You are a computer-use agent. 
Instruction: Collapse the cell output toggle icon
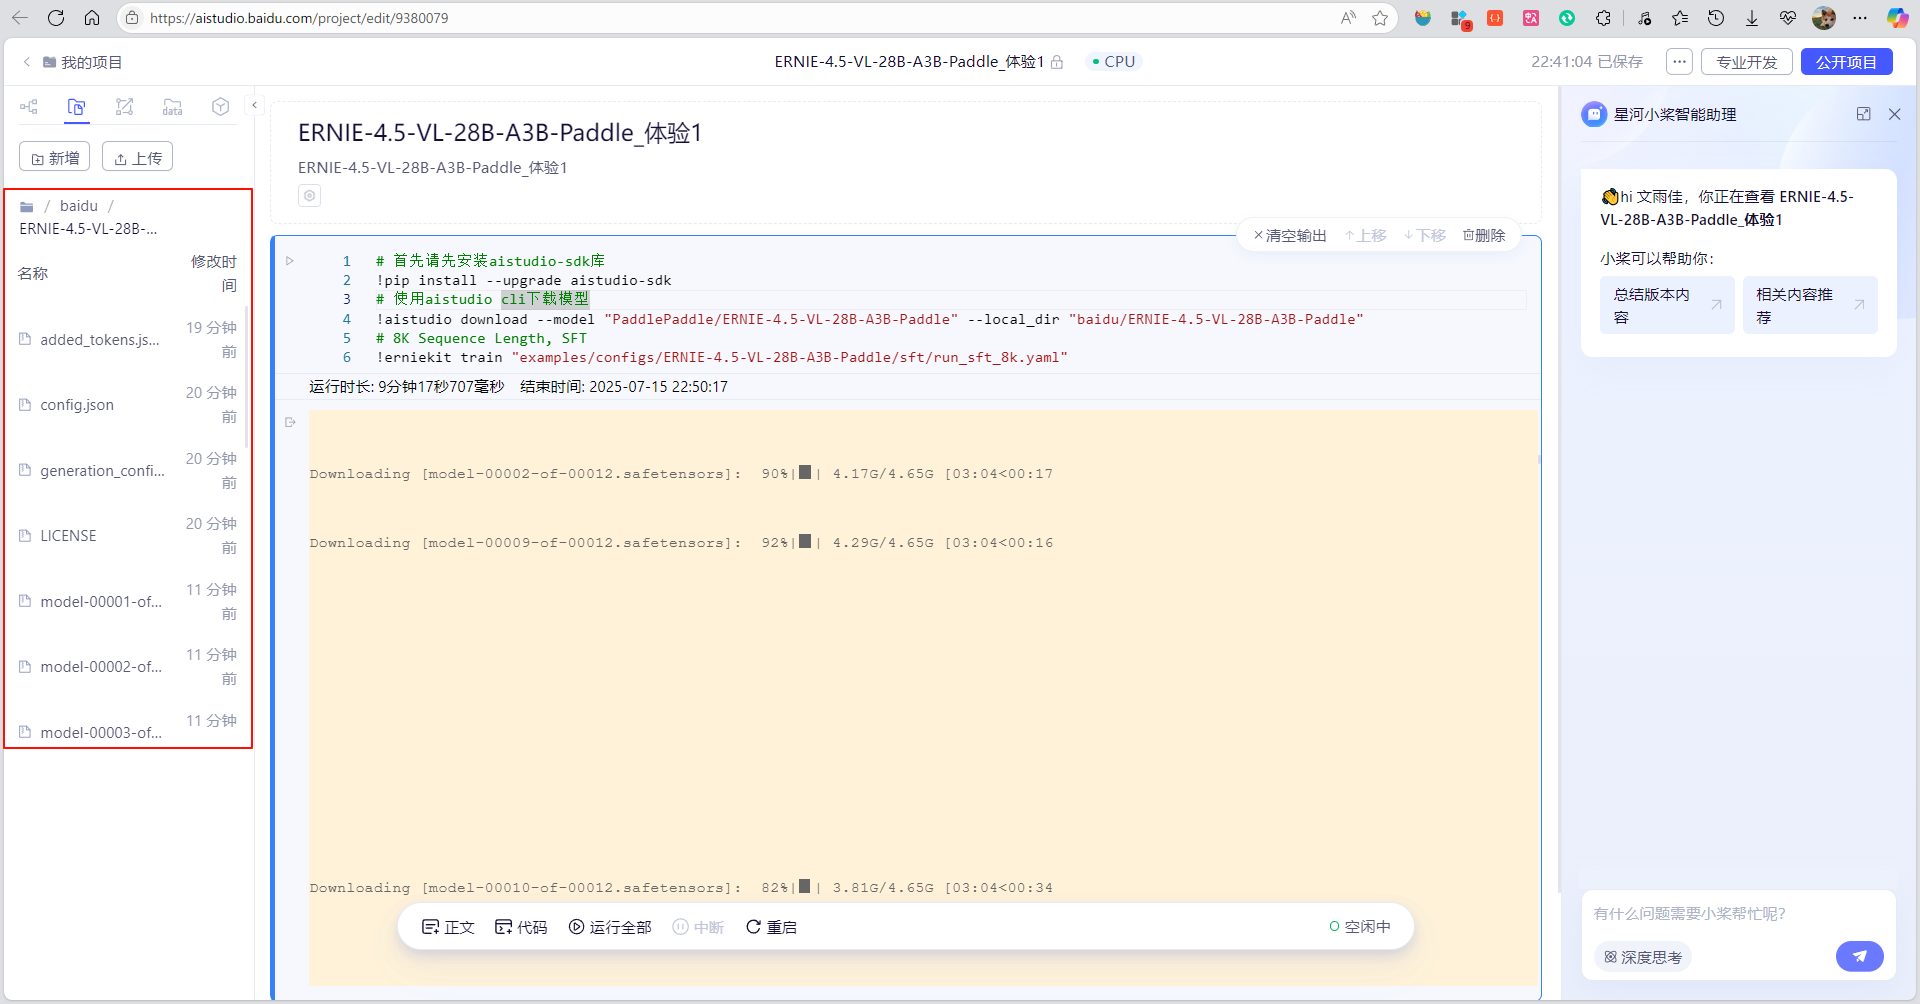tap(290, 422)
